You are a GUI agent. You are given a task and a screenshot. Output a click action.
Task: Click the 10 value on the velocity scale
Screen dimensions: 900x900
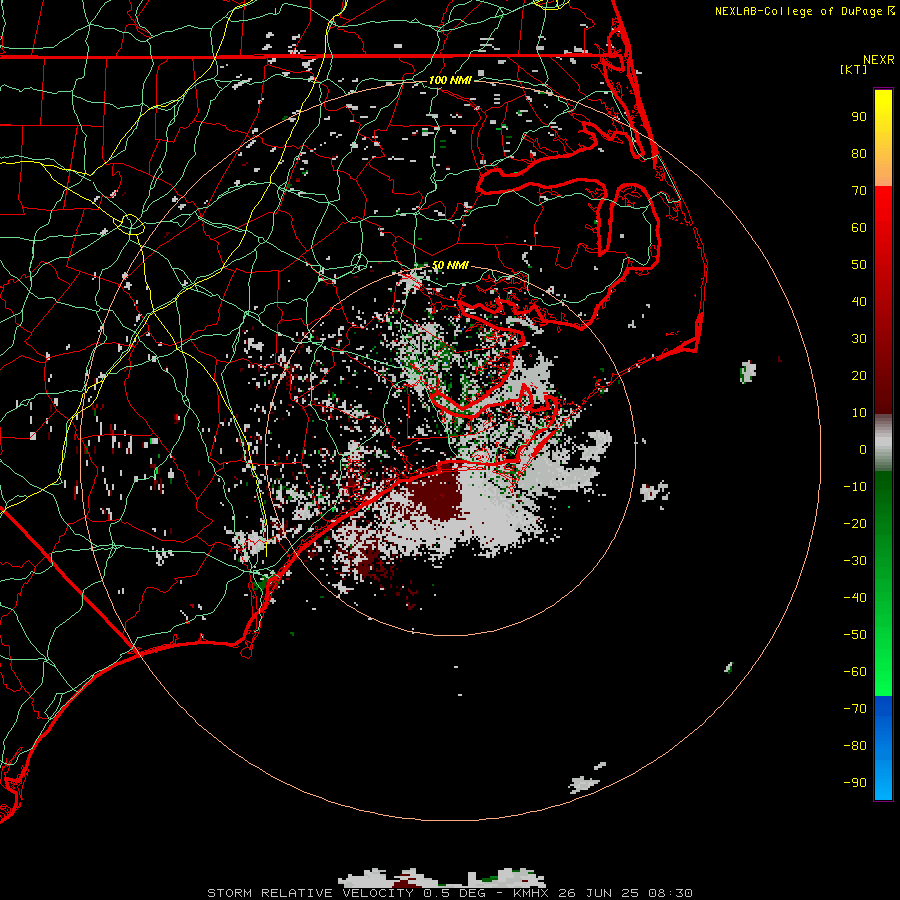(859, 413)
